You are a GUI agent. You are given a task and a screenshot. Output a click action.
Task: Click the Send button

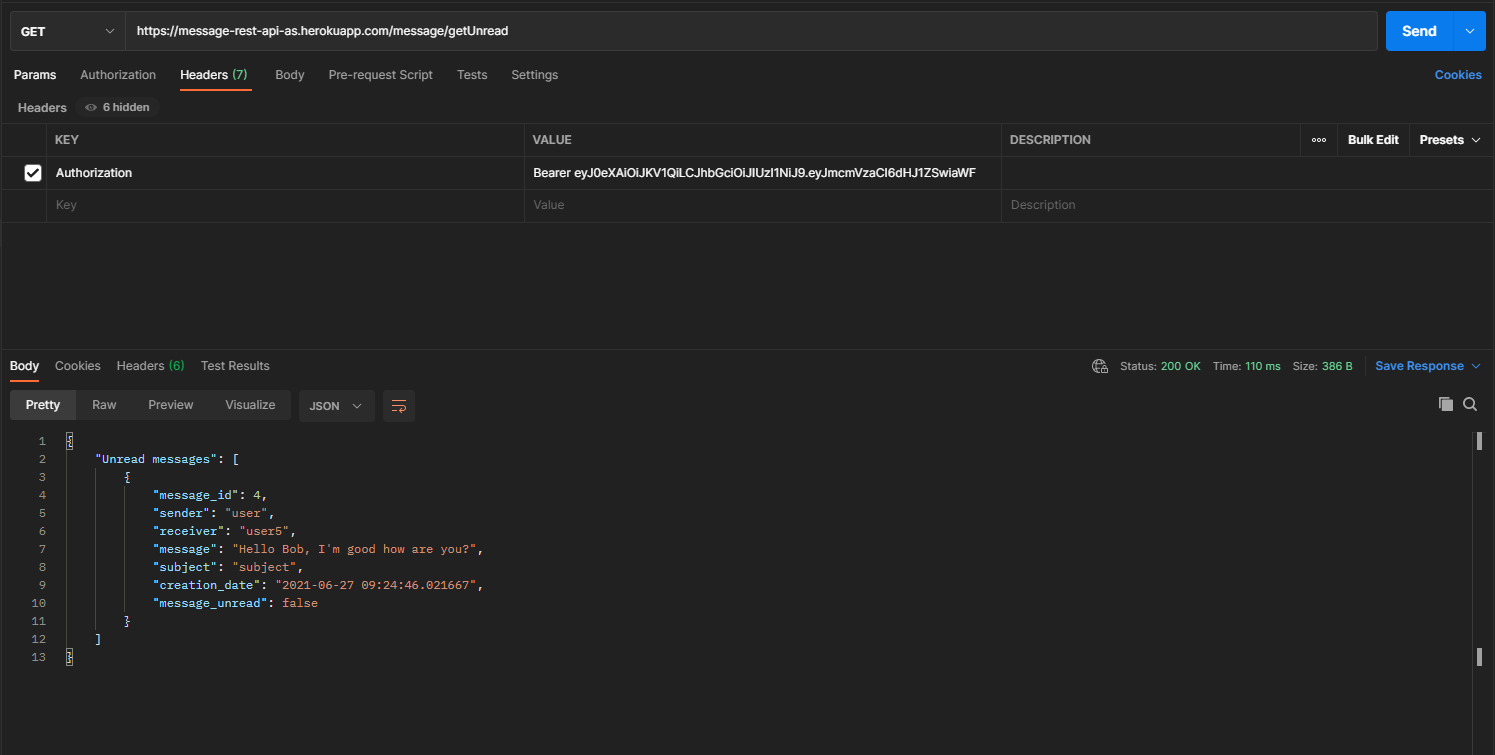[x=1419, y=31]
